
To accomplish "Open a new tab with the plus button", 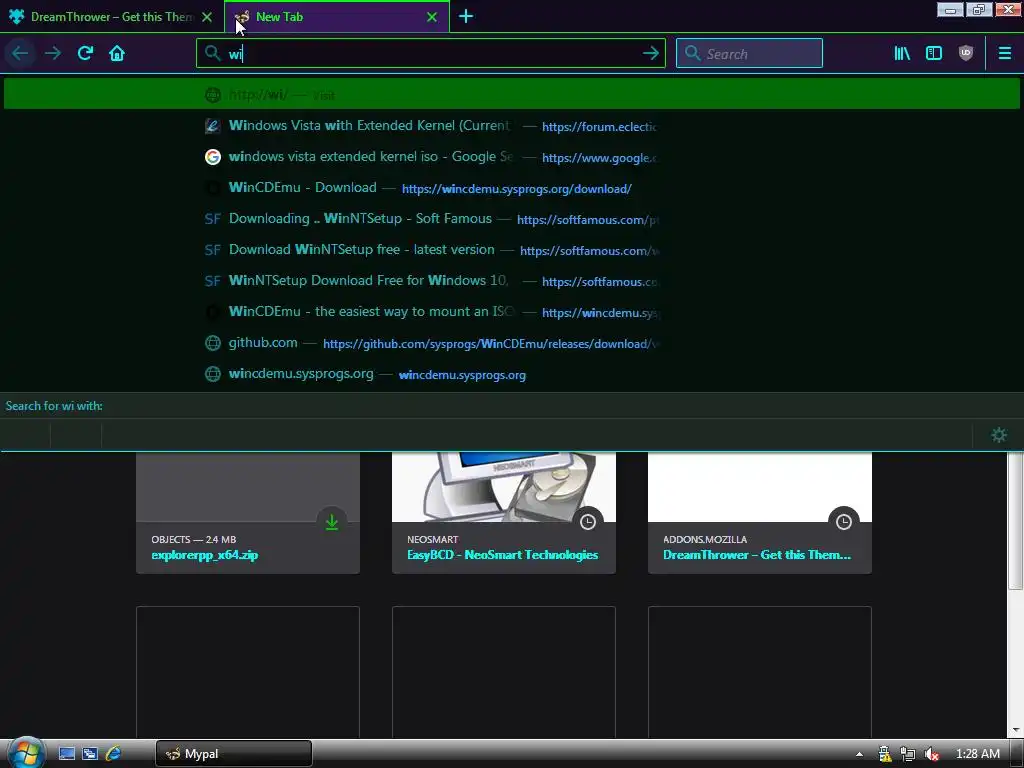I will click(466, 17).
